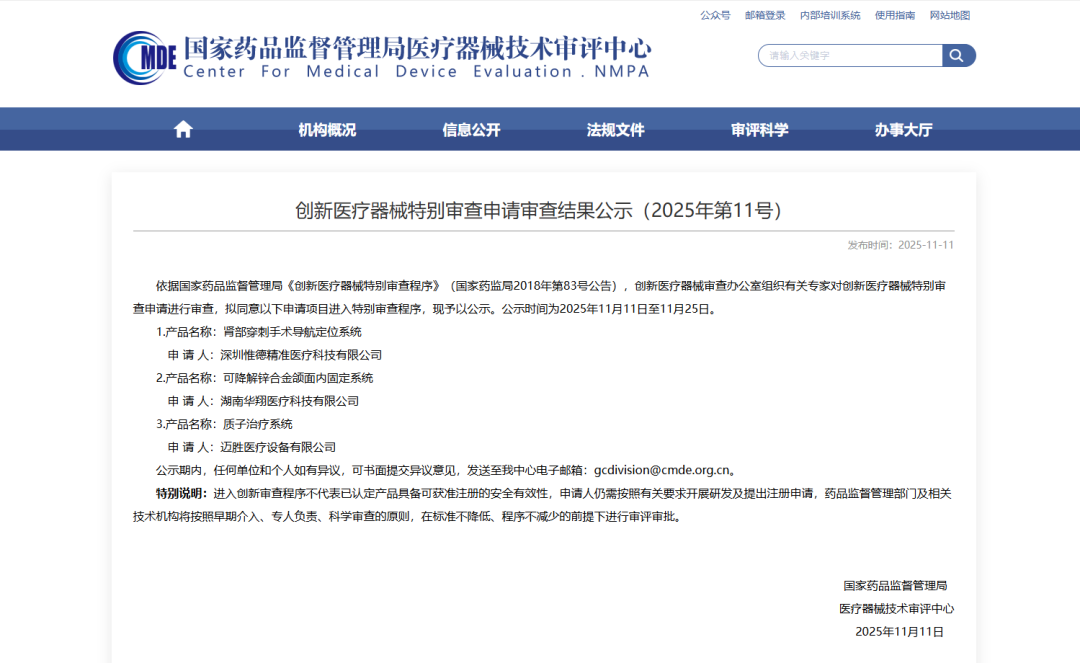Click the site title 国家药品监督管理局医疗器械技术审评中心

tap(417, 48)
